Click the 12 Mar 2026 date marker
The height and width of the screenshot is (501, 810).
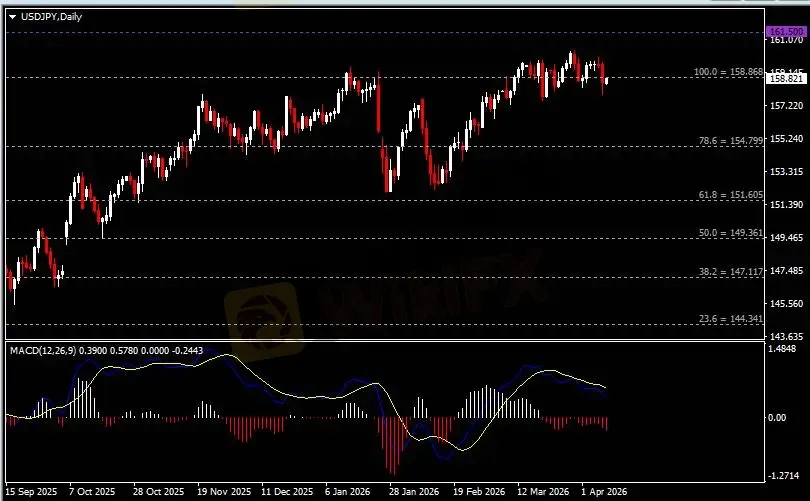click(x=541, y=492)
